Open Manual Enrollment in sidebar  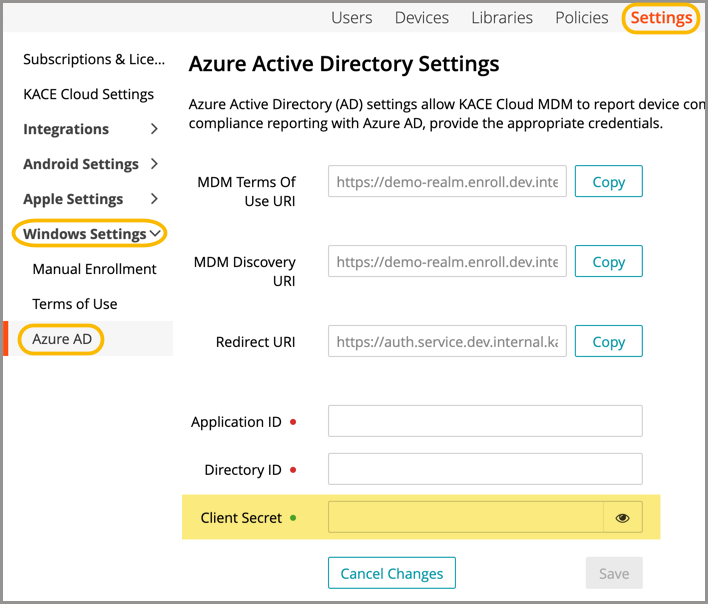point(94,269)
